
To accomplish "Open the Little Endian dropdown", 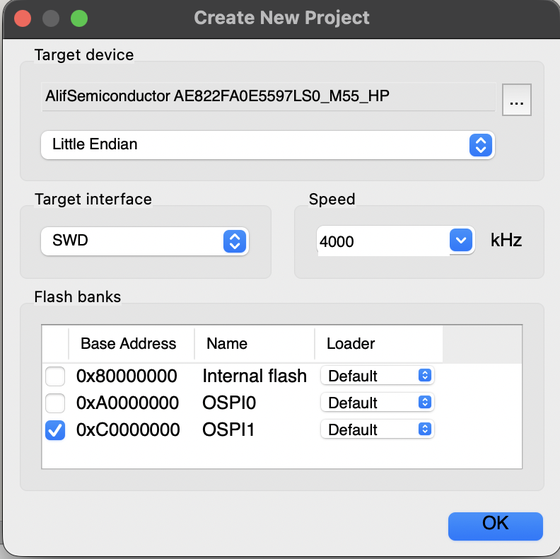I will tap(268, 145).
